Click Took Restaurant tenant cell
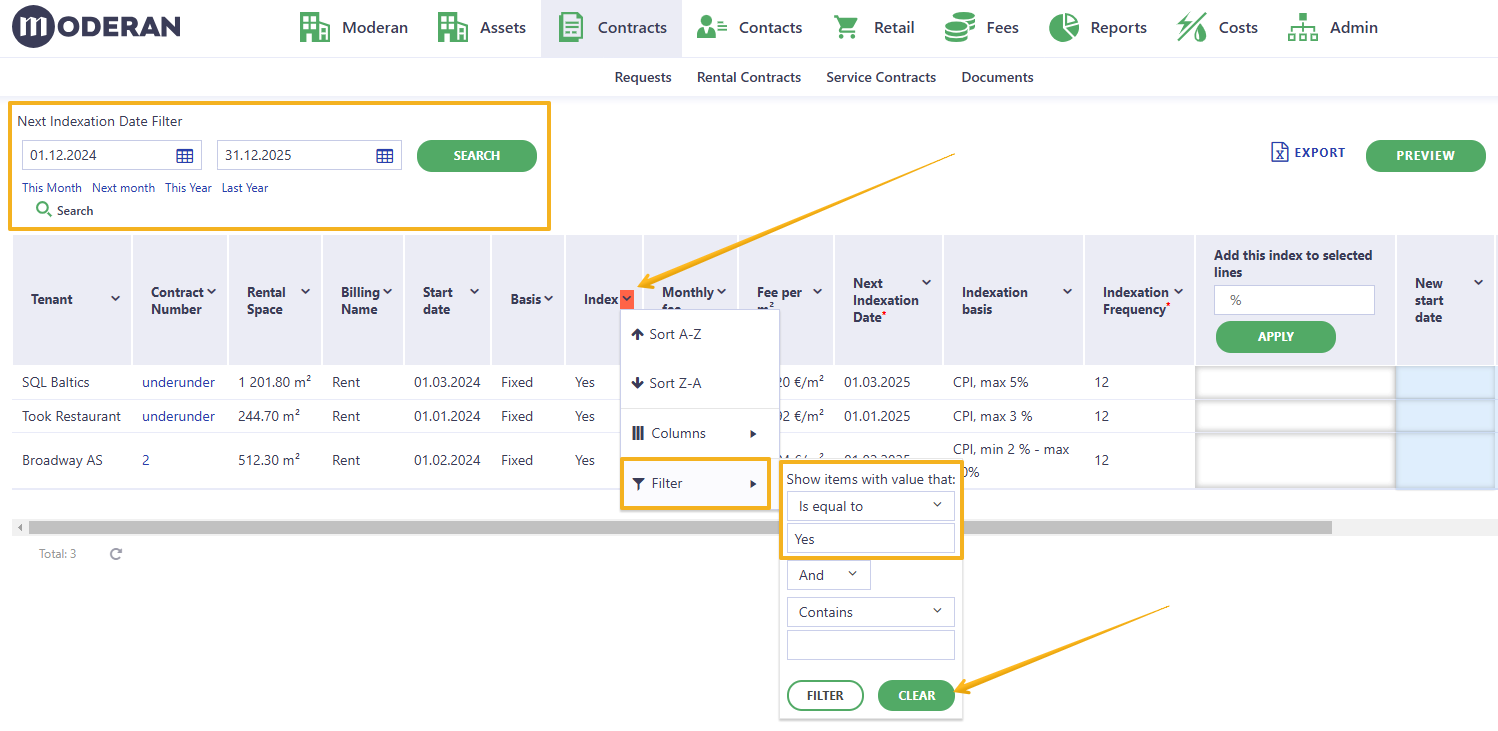 [71, 416]
